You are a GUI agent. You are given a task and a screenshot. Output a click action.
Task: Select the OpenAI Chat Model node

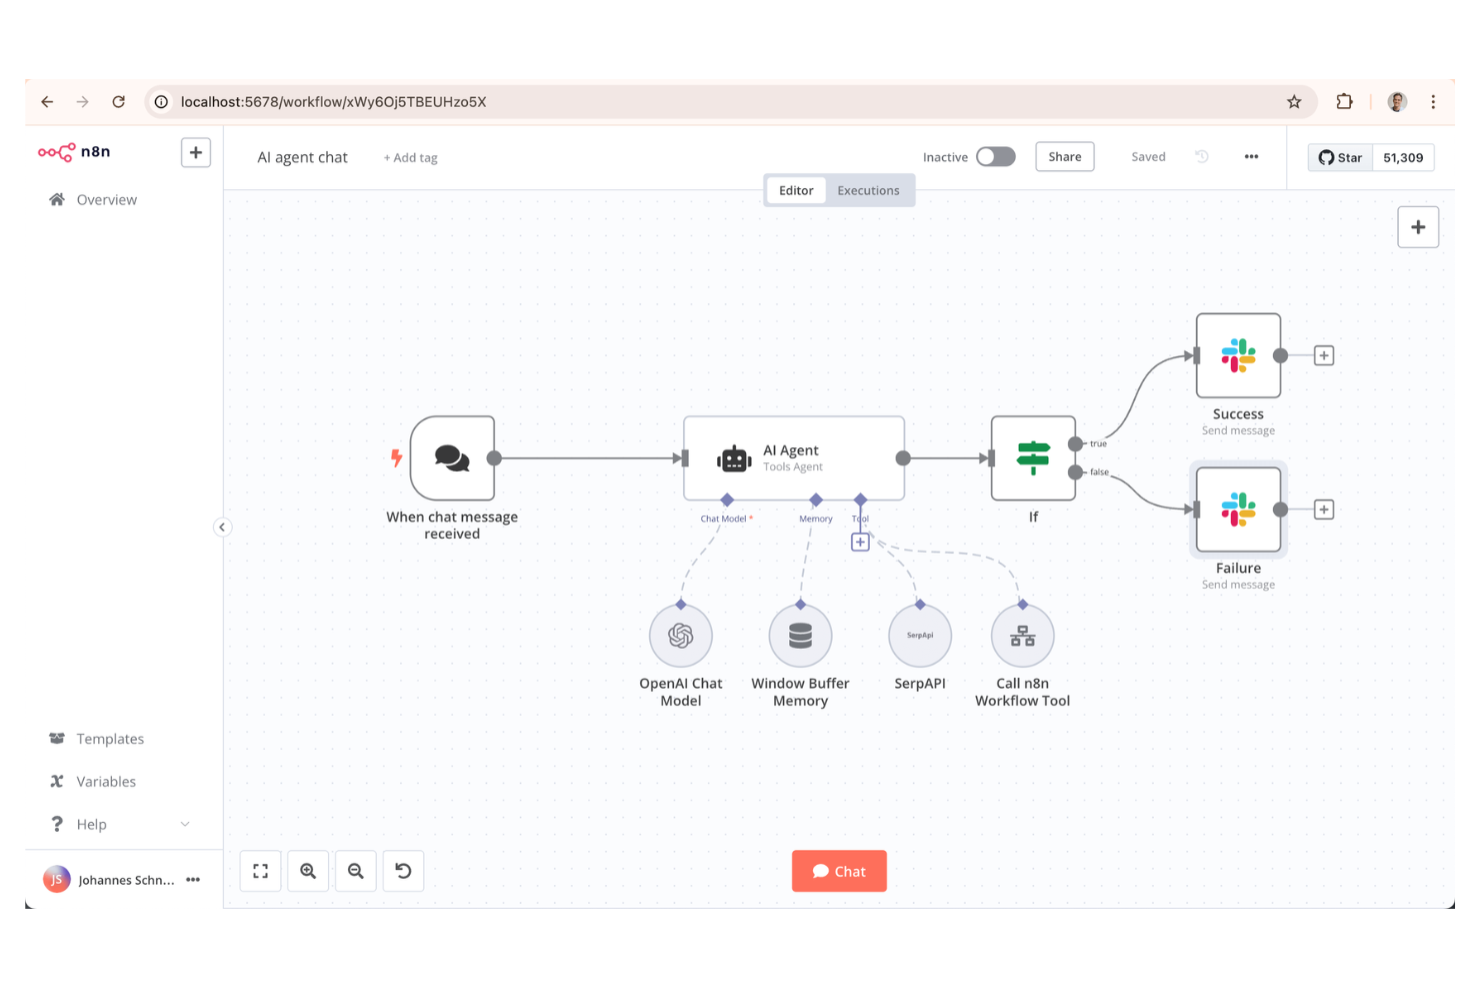[x=681, y=636]
